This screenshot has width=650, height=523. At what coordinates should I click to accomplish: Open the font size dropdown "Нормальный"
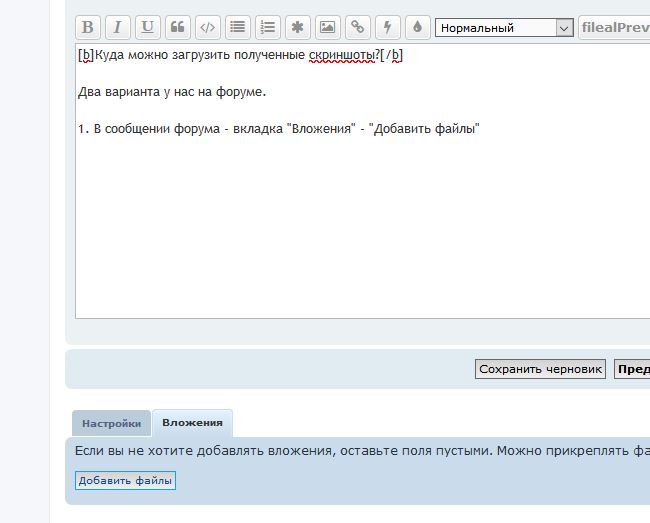pyautogui.click(x=504, y=28)
